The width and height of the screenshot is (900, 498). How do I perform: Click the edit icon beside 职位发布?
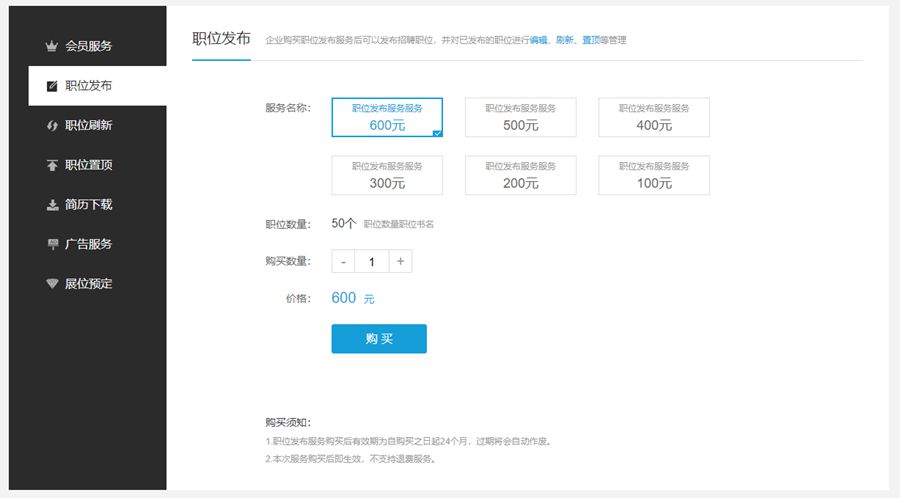[52, 86]
